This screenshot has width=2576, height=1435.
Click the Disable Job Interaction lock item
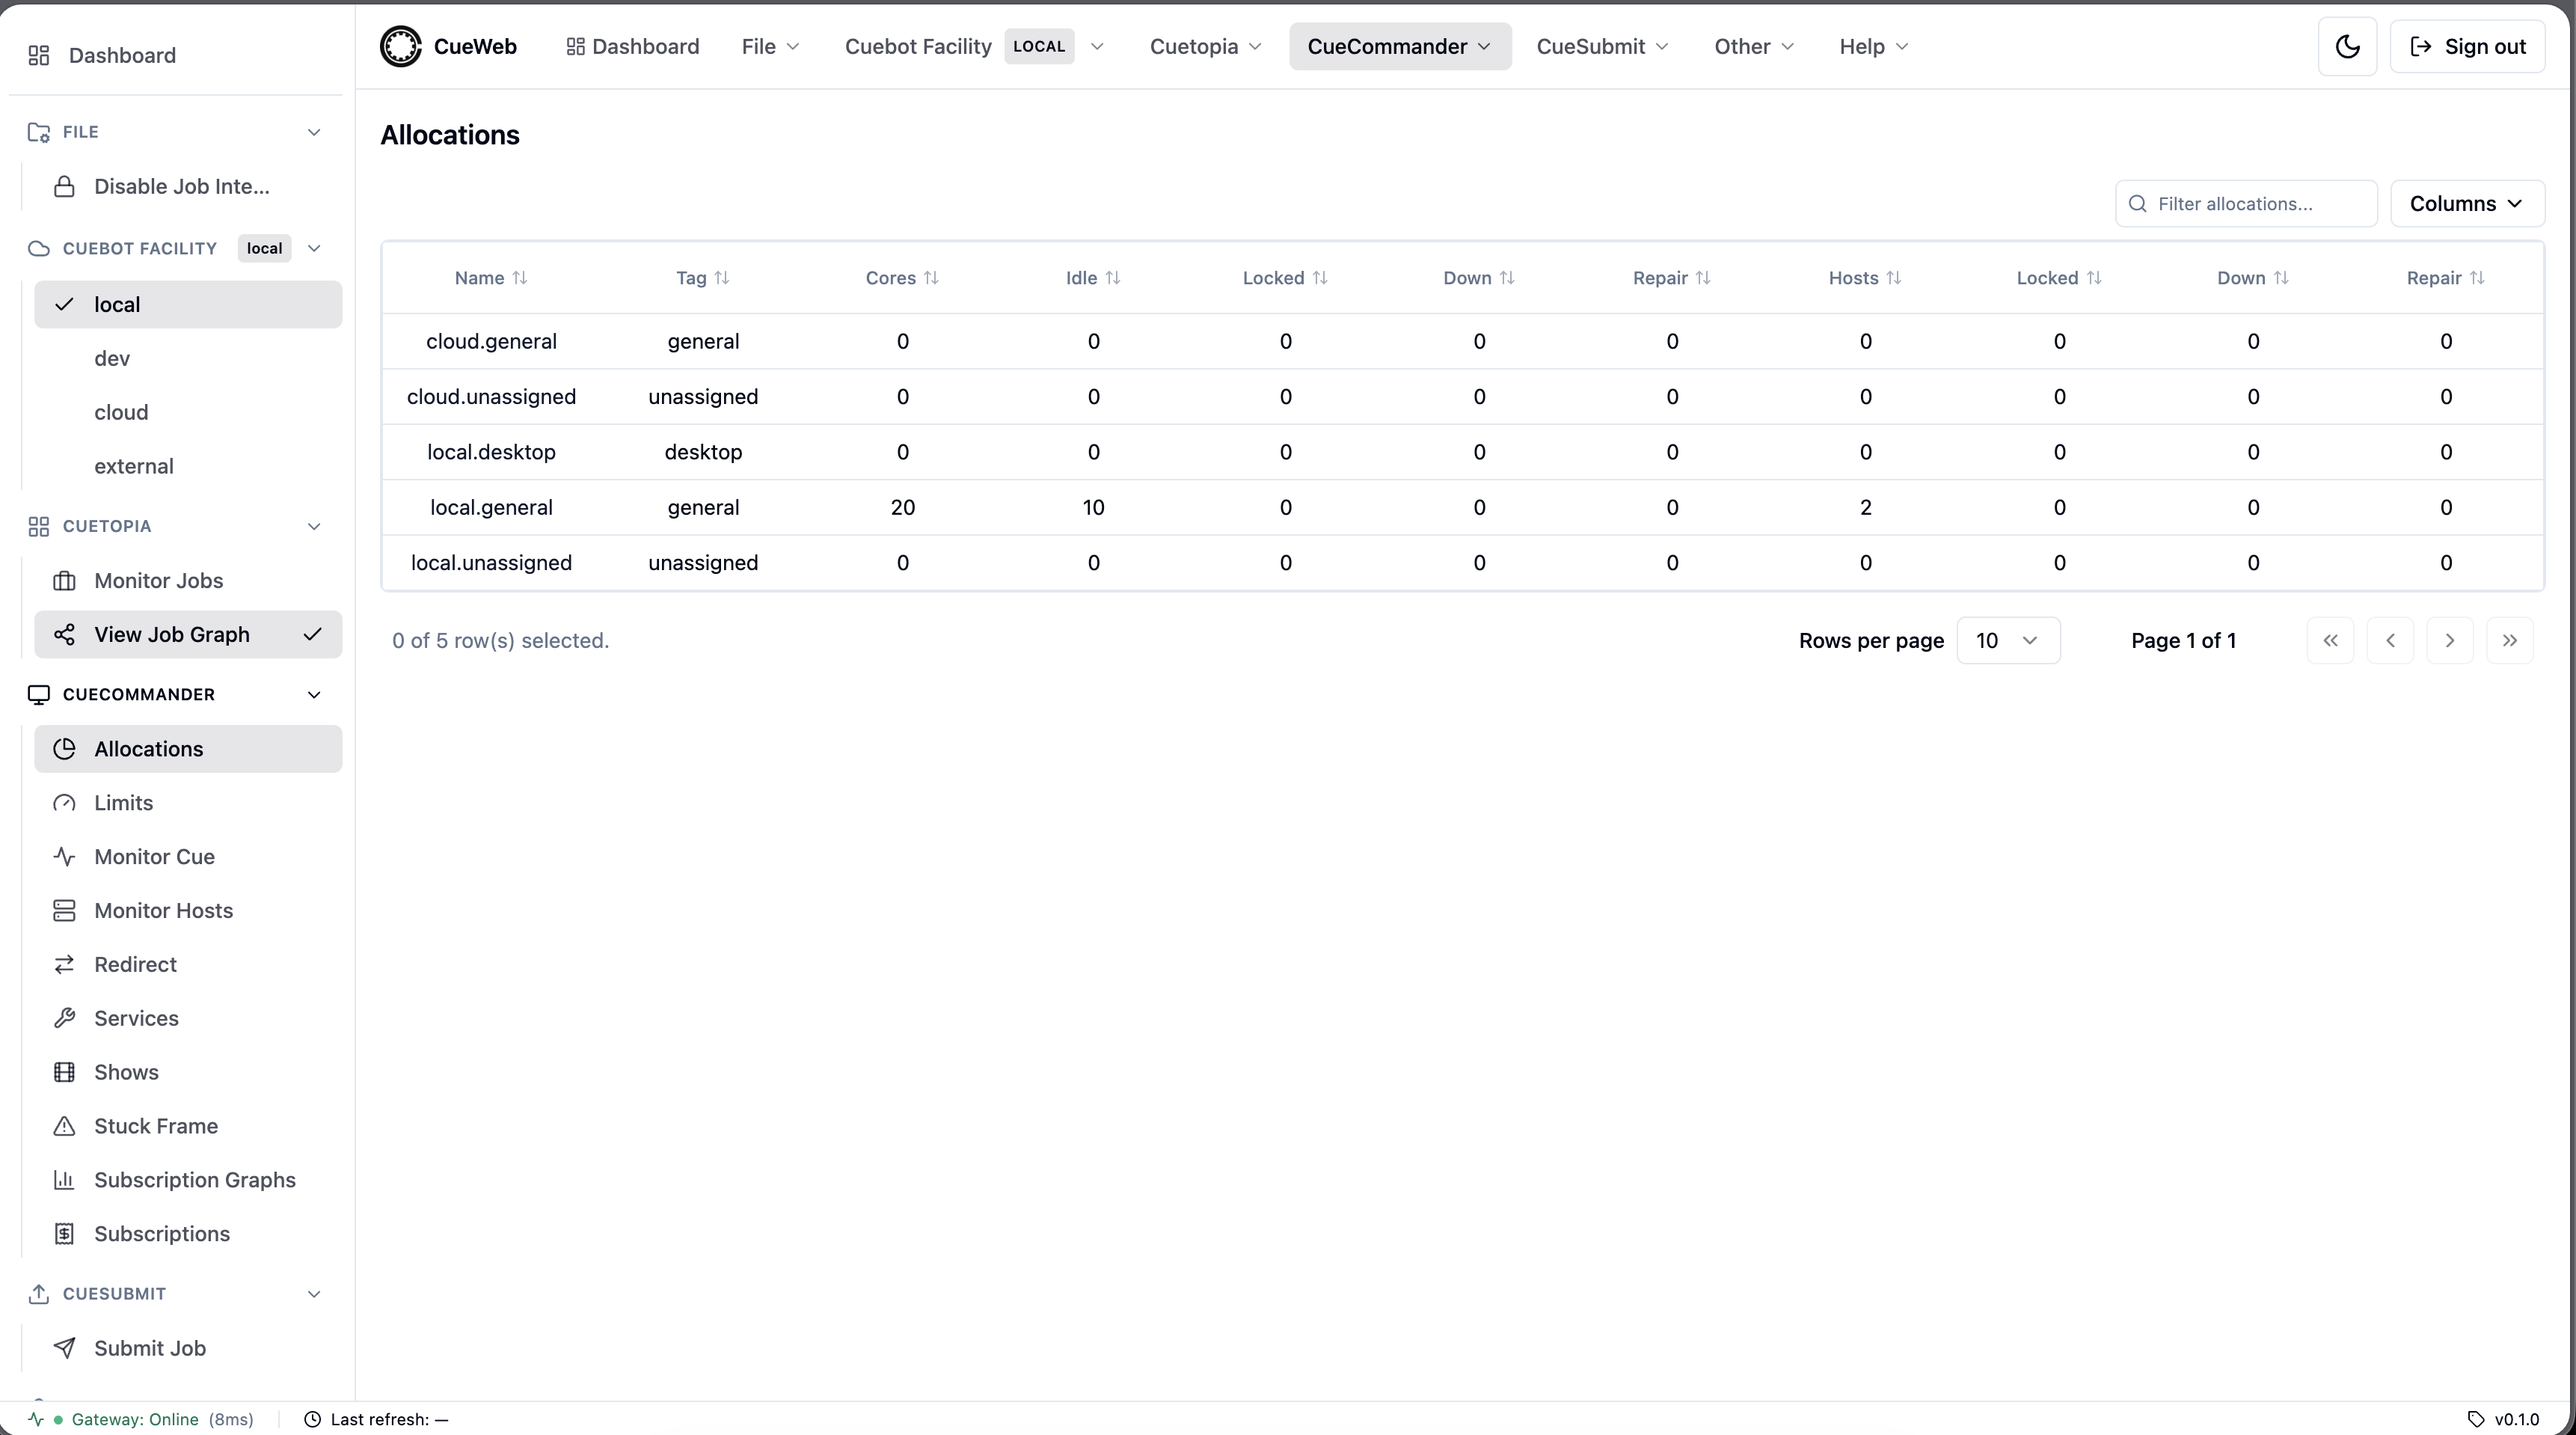188,187
